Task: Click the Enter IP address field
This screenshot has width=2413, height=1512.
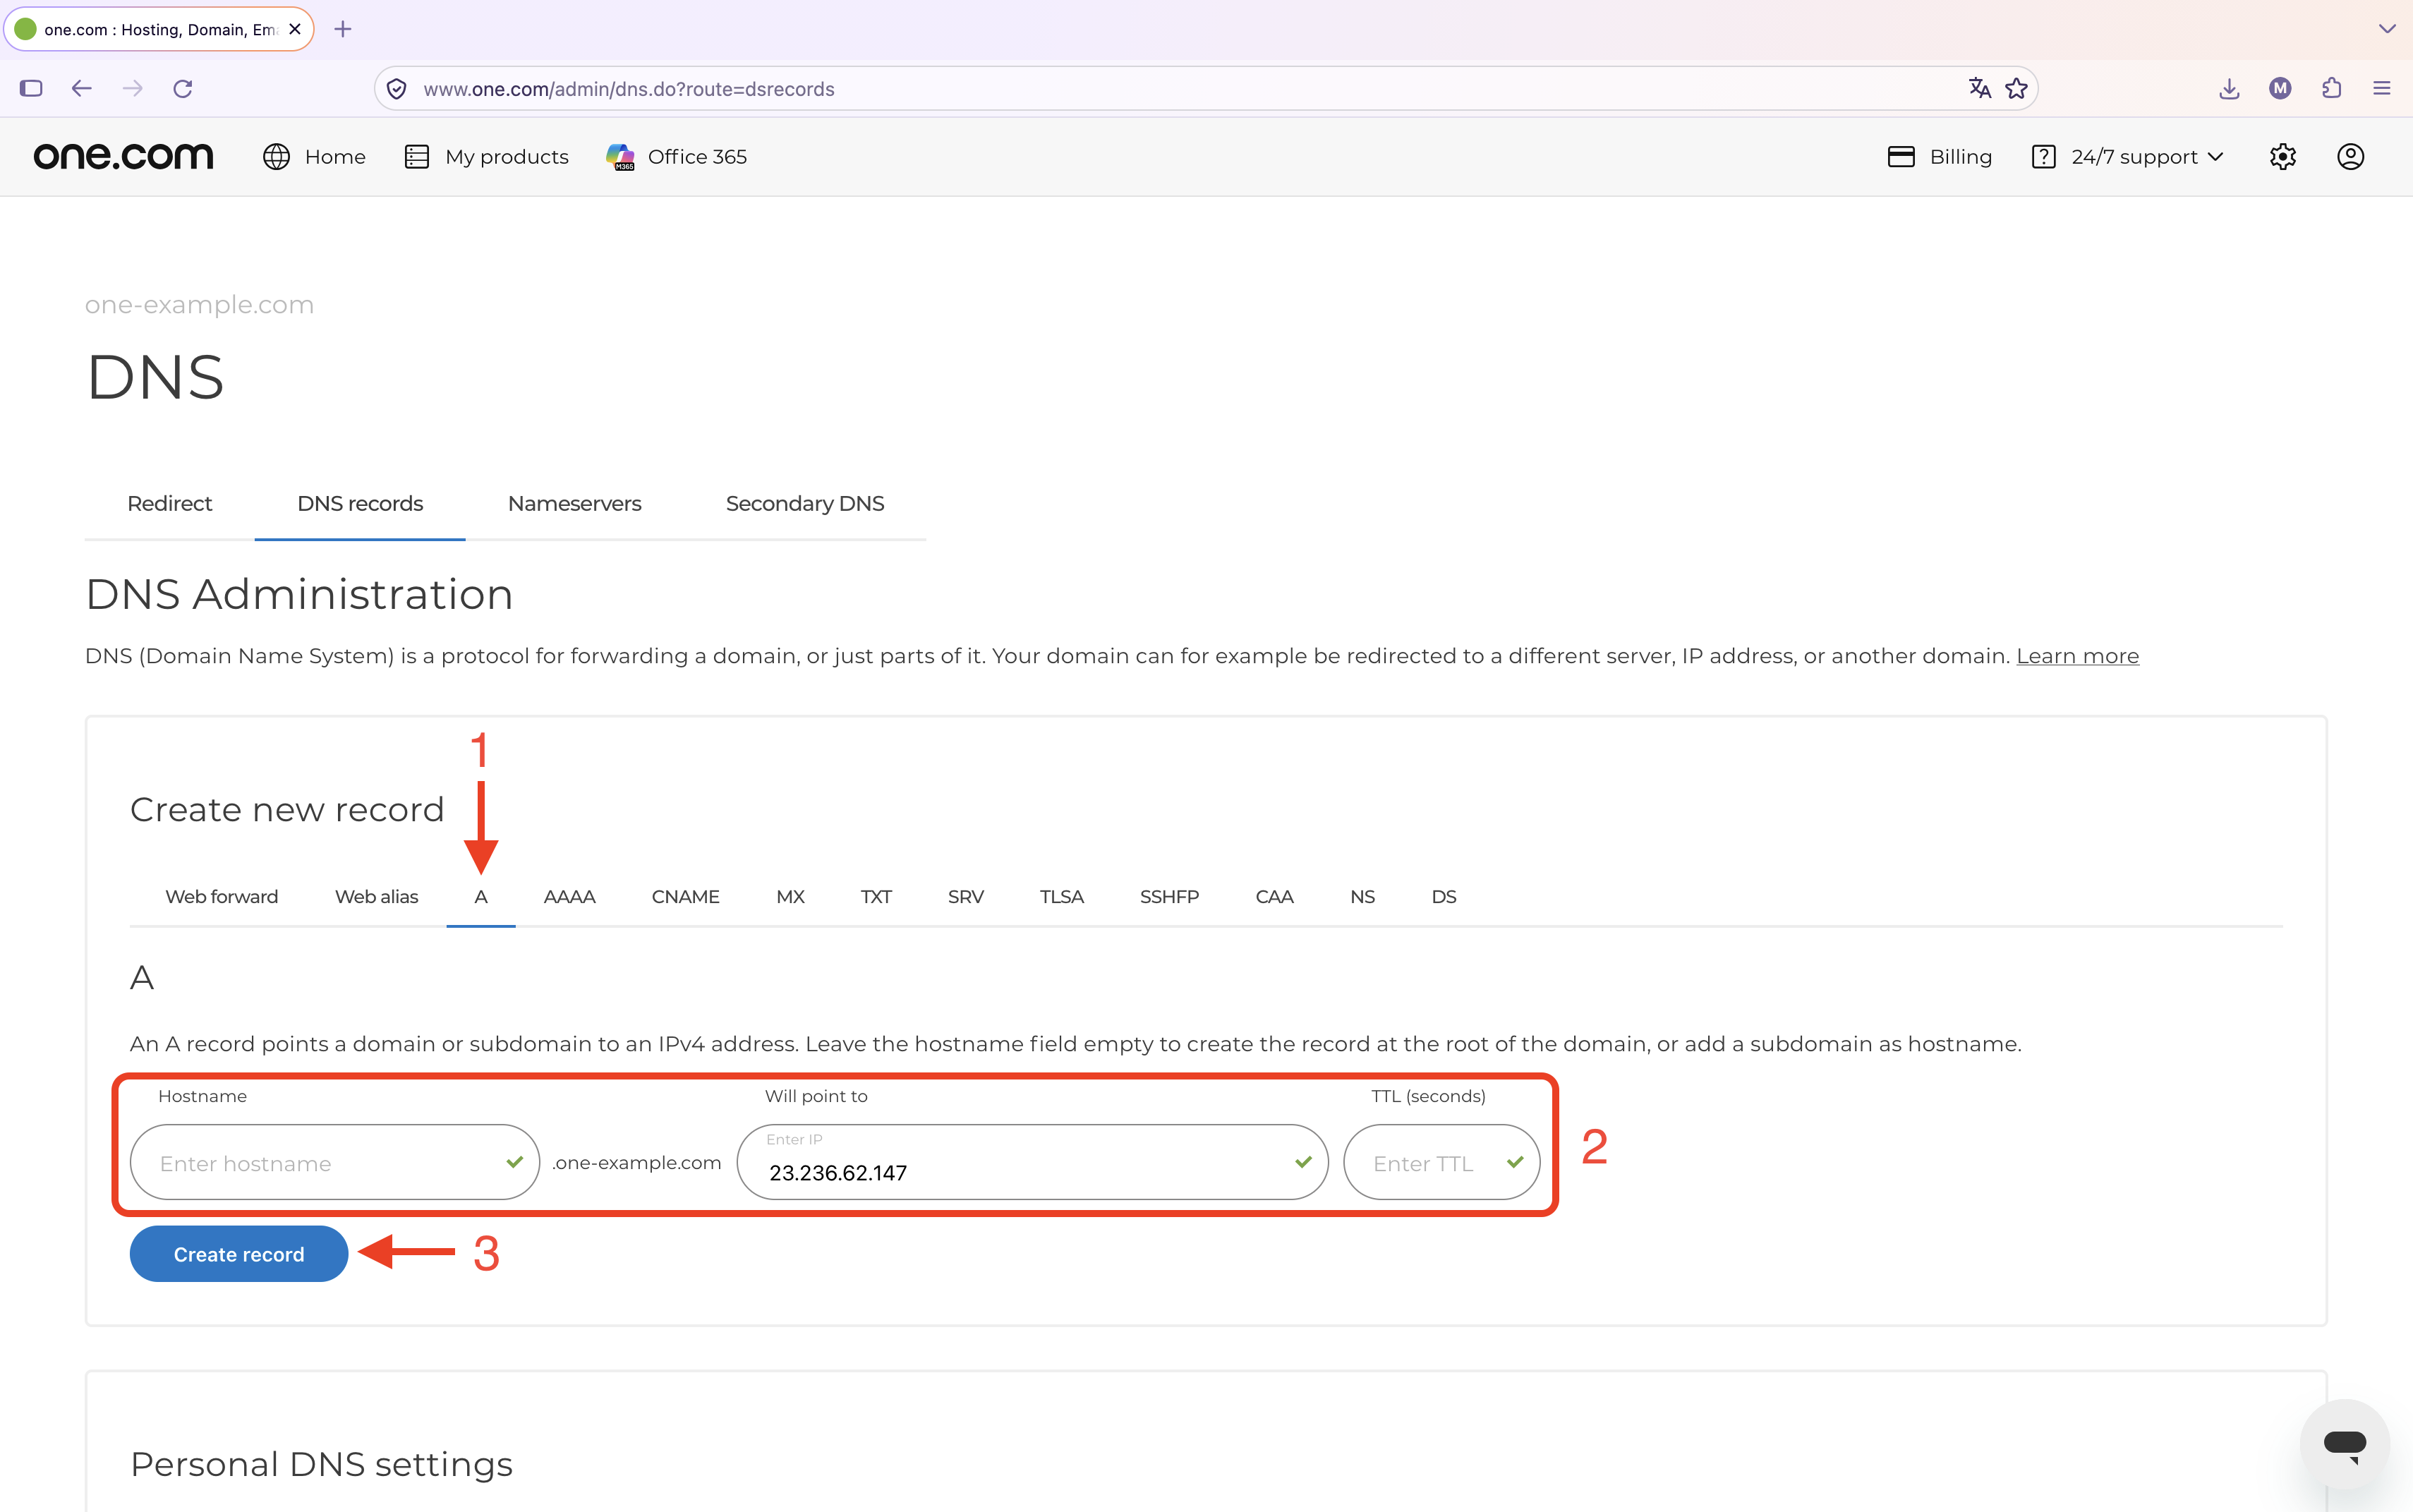Action: click(1033, 1162)
